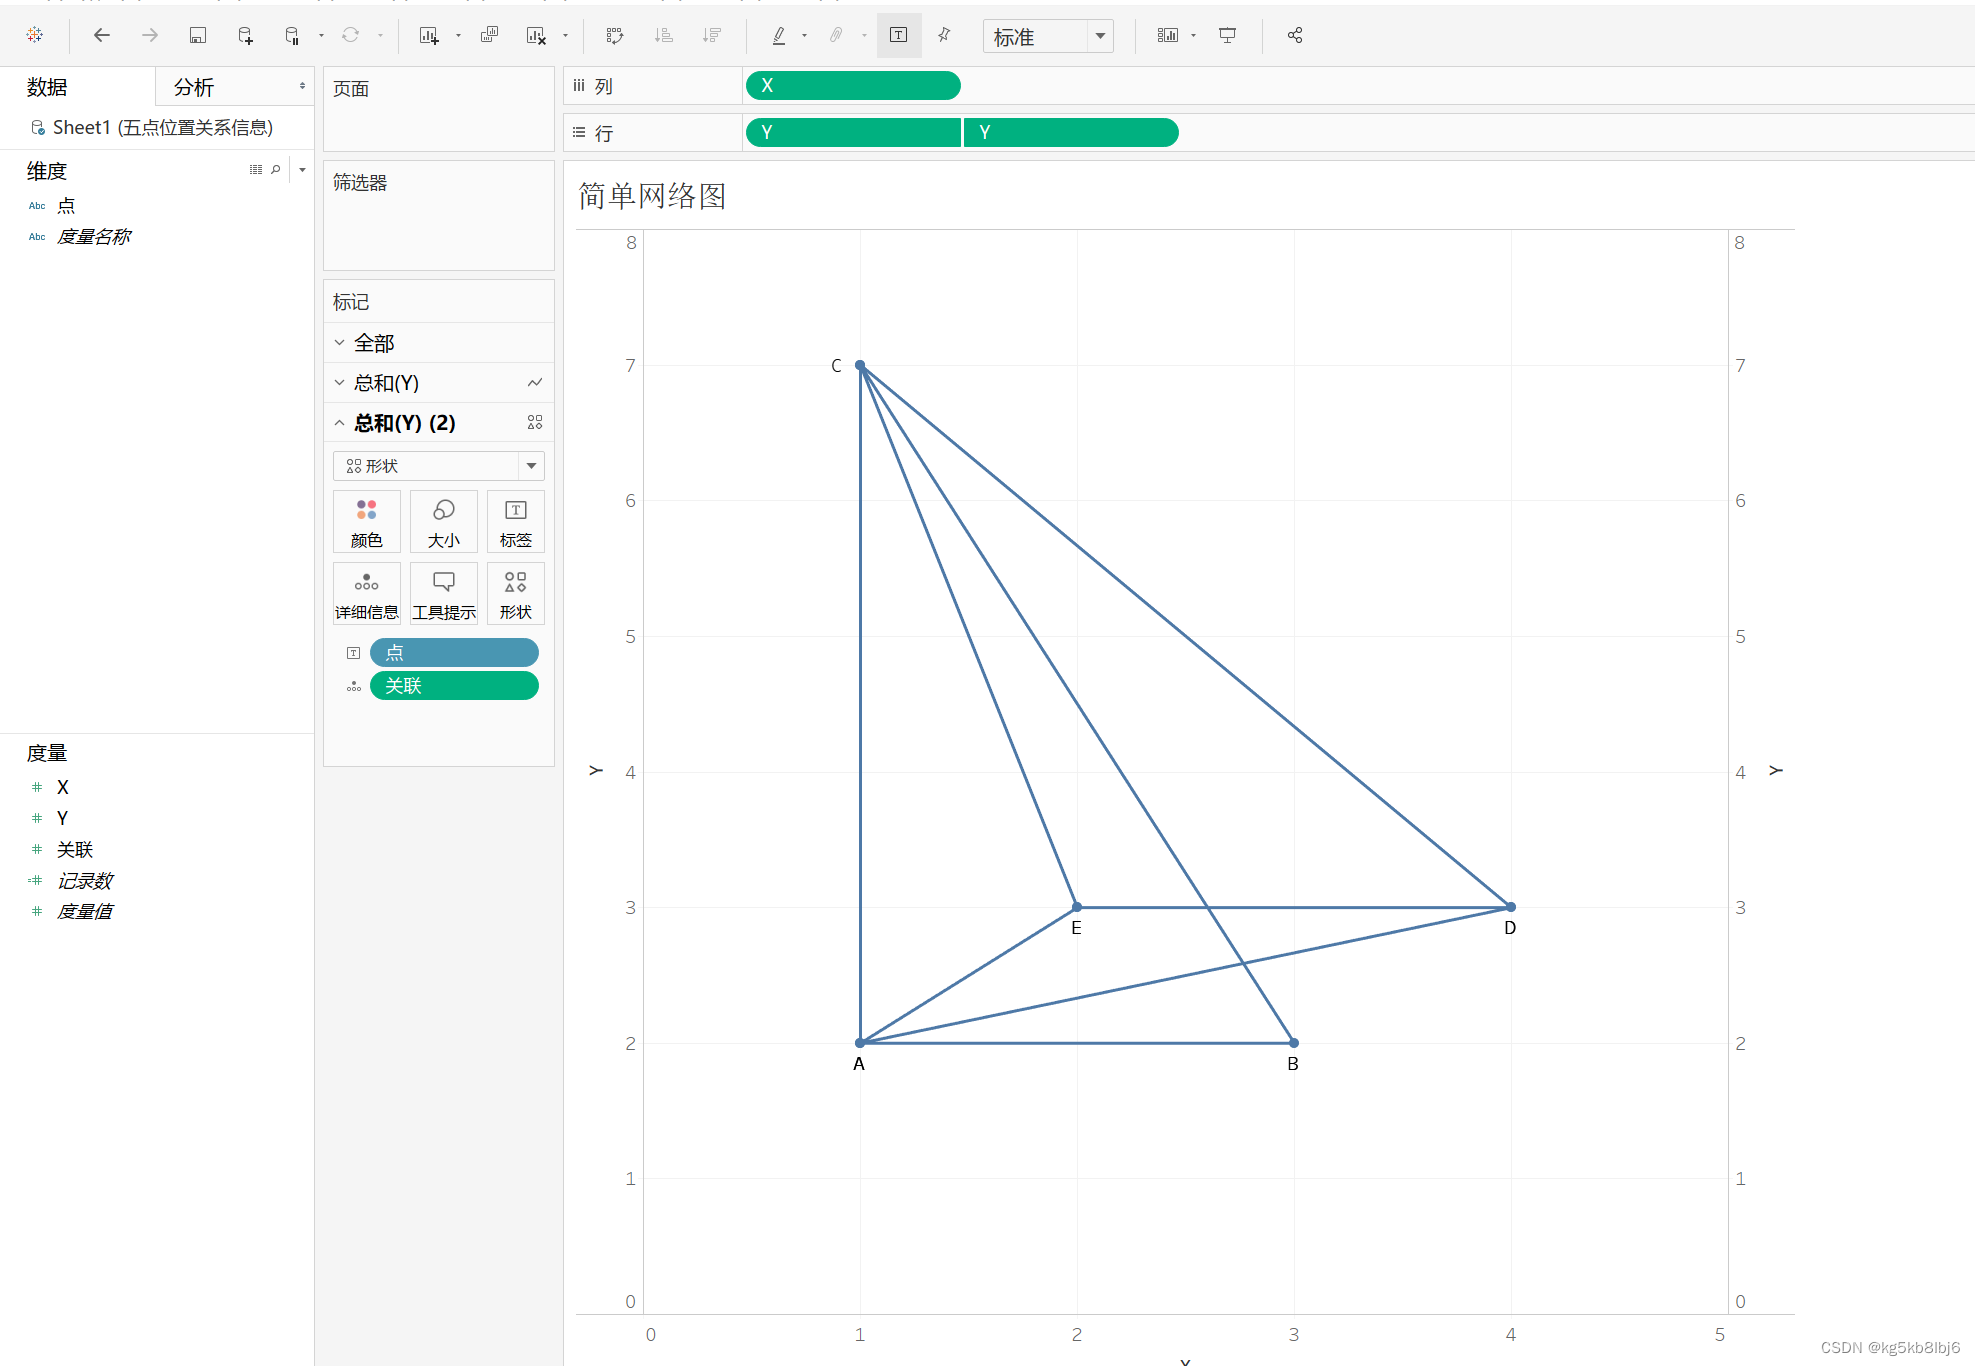This screenshot has height=1366, width=1975.
Task: Click the Tableau start page logo icon
Action: click(35, 35)
